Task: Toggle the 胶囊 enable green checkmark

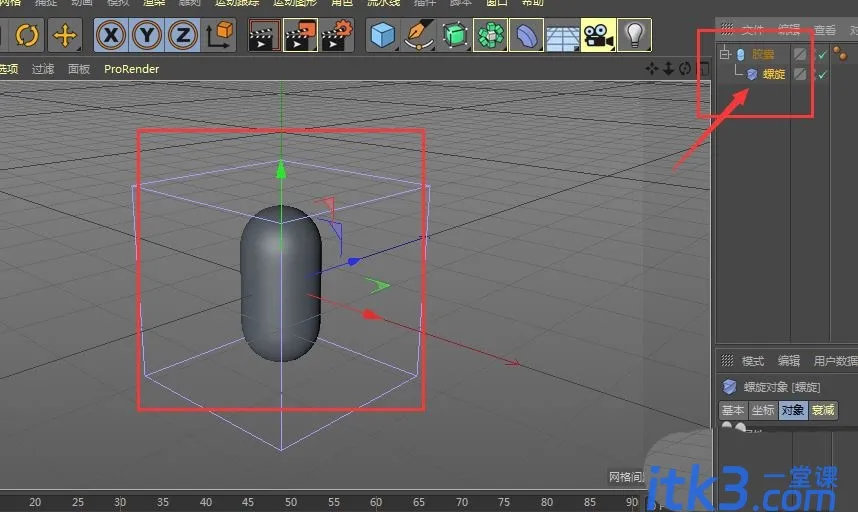Action: (822, 55)
